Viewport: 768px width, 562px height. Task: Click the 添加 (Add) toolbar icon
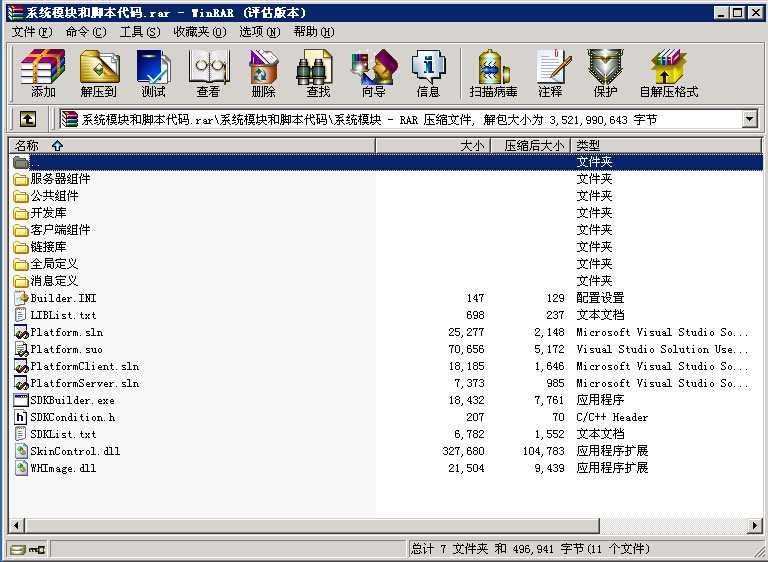pyautogui.click(x=43, y=73)
